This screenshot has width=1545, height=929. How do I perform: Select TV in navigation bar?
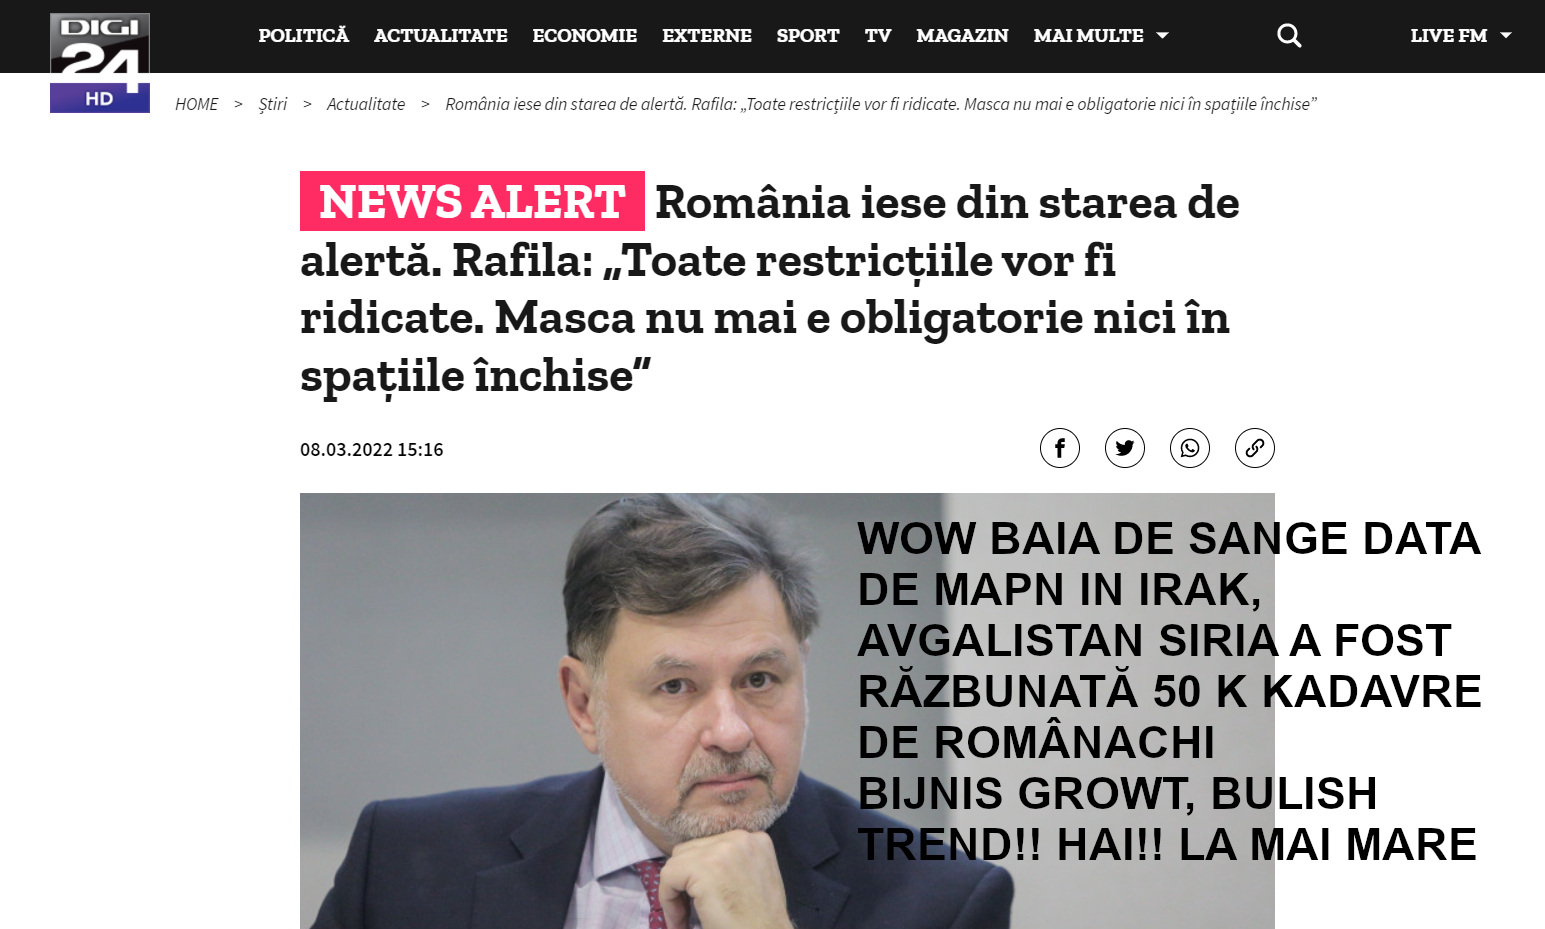[x=878, y=36]
